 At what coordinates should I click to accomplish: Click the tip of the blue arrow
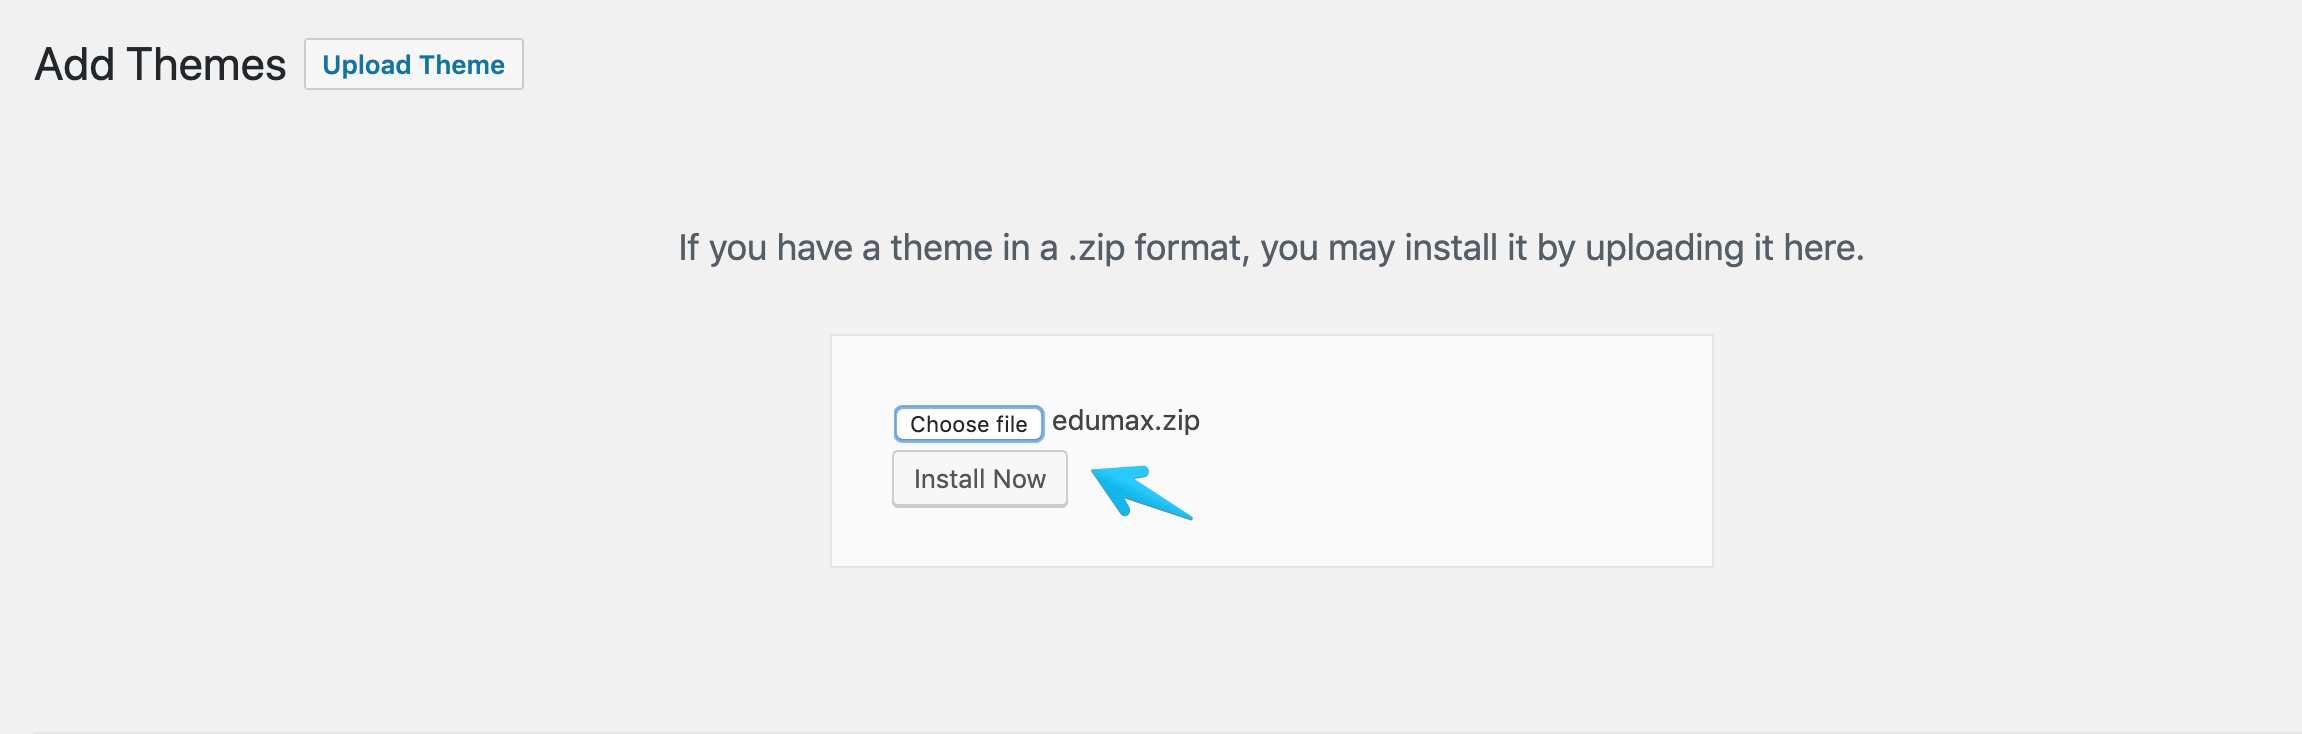(x=1095, y=471)
